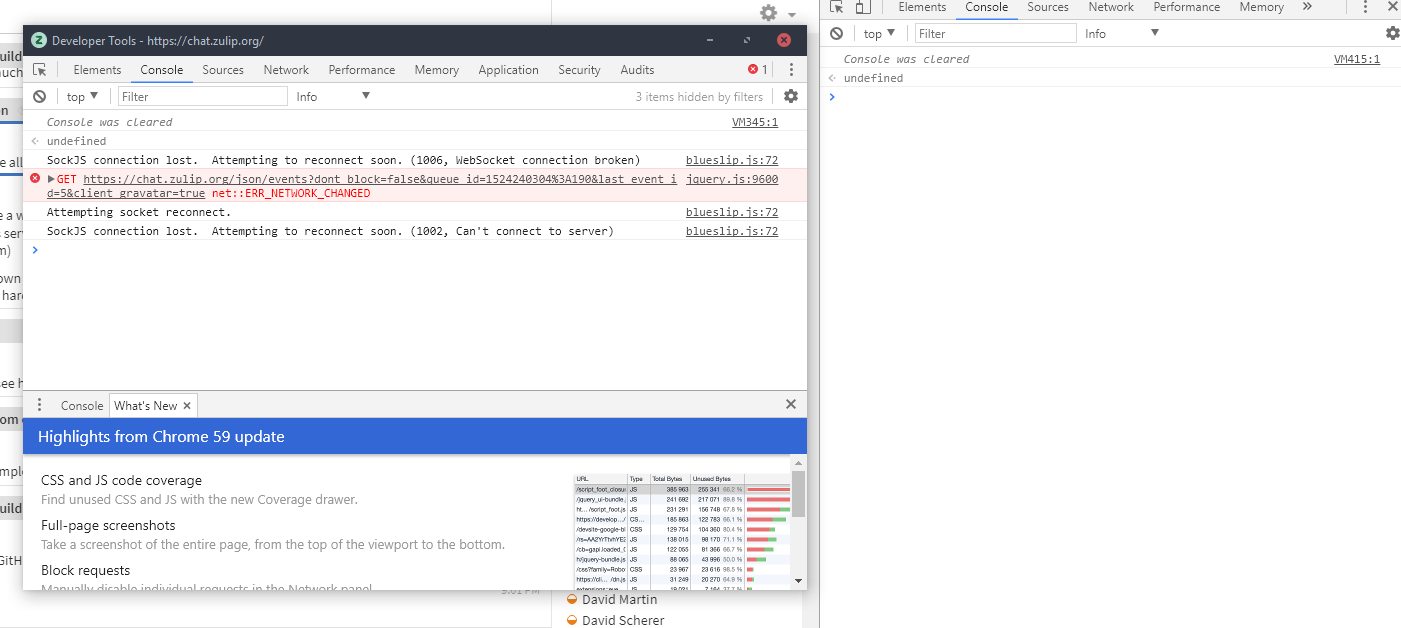Open VM345:1 source link

click(755, 122)
